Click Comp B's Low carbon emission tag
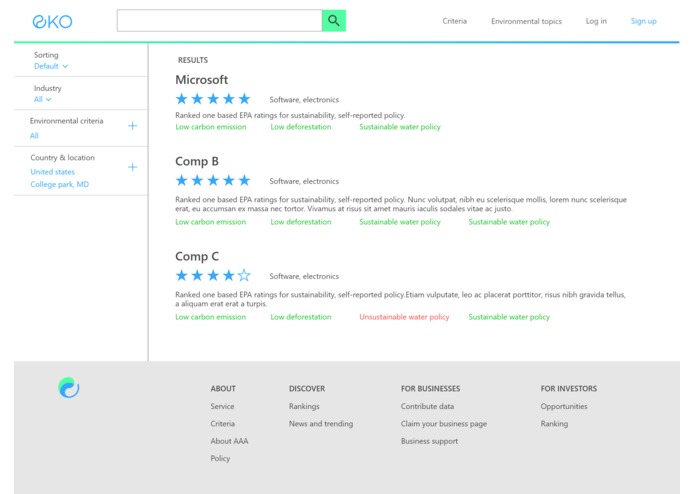Viewport: 695px width, 494px height. (x=211, y=222)
